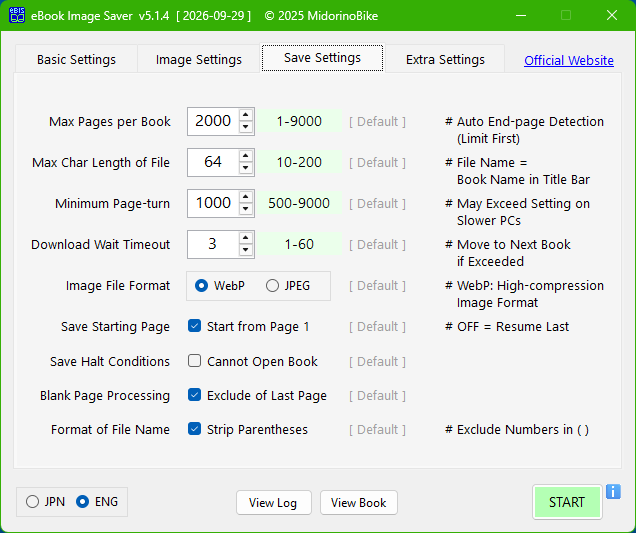Reset Minimum Page-turn to Default

377,203
